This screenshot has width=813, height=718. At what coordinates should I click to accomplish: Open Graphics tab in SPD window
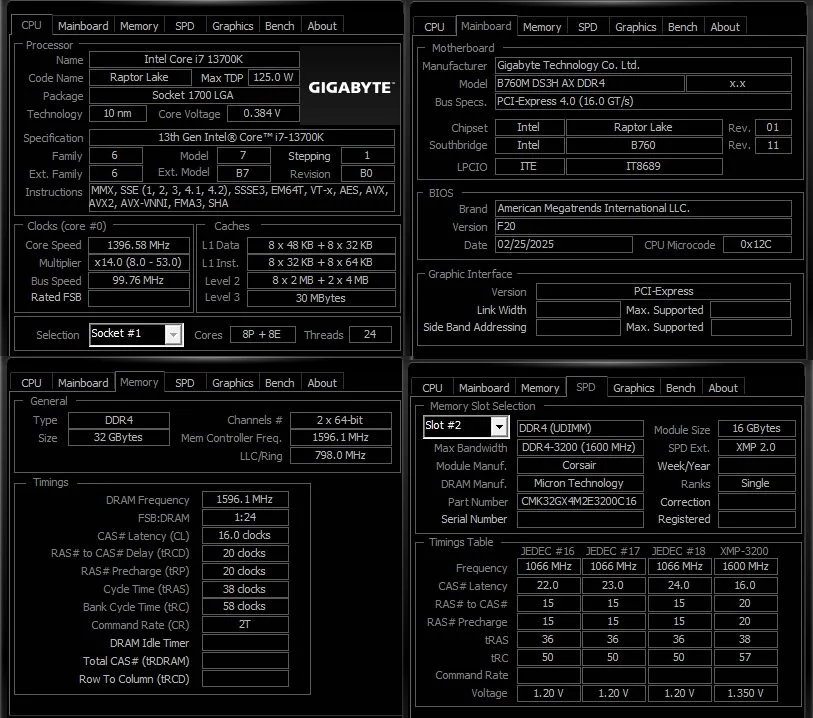tap(634, 388)
